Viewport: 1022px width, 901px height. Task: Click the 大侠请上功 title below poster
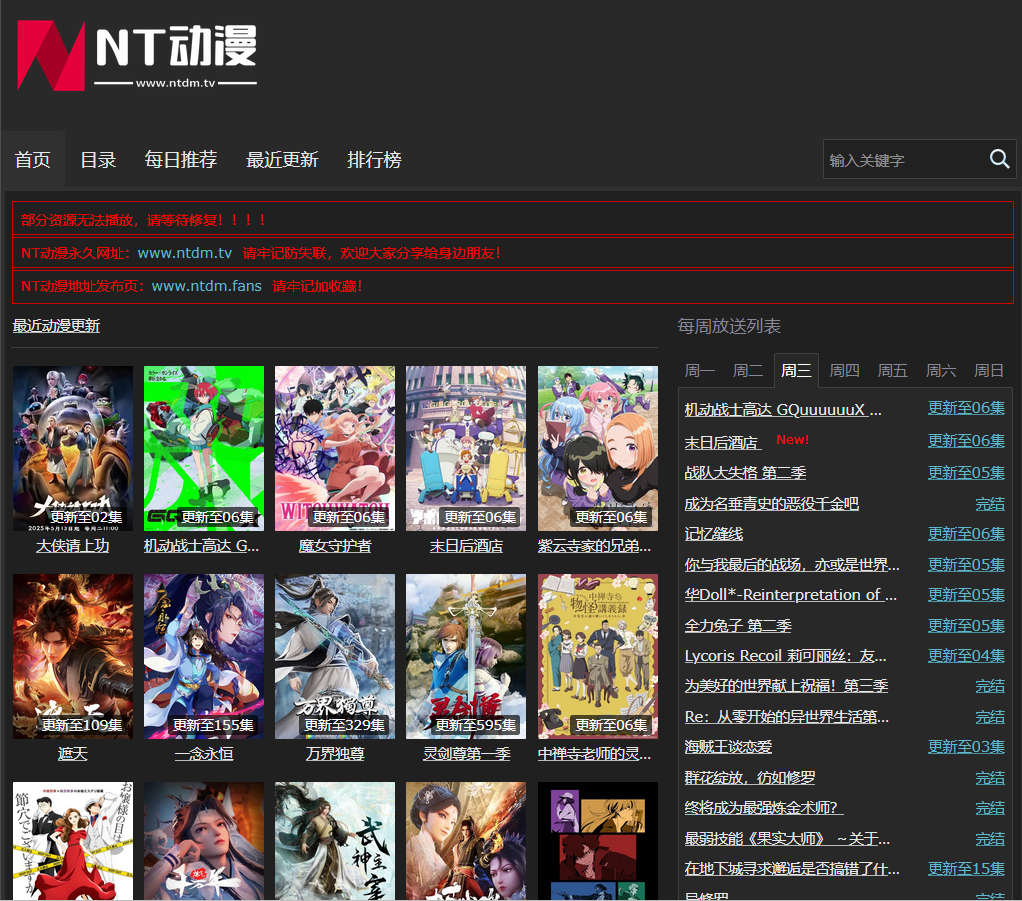click(x=72, y=546)
